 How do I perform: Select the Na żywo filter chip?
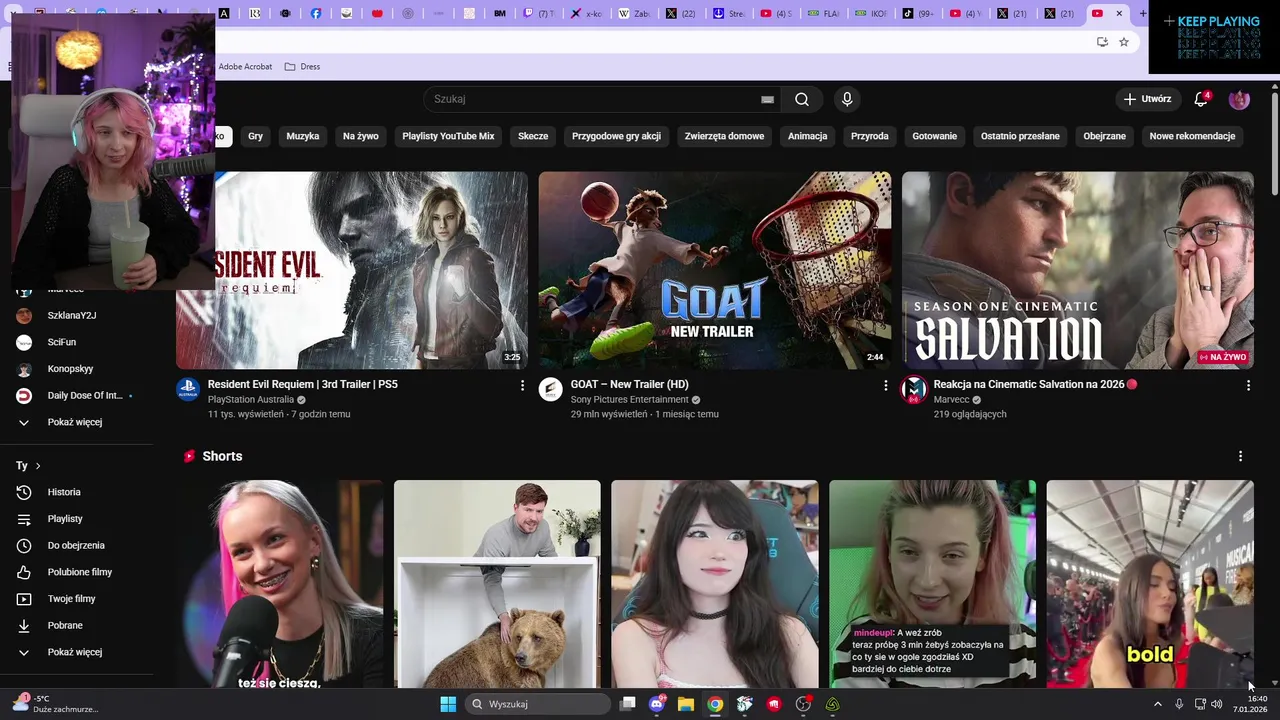point(361,136)
